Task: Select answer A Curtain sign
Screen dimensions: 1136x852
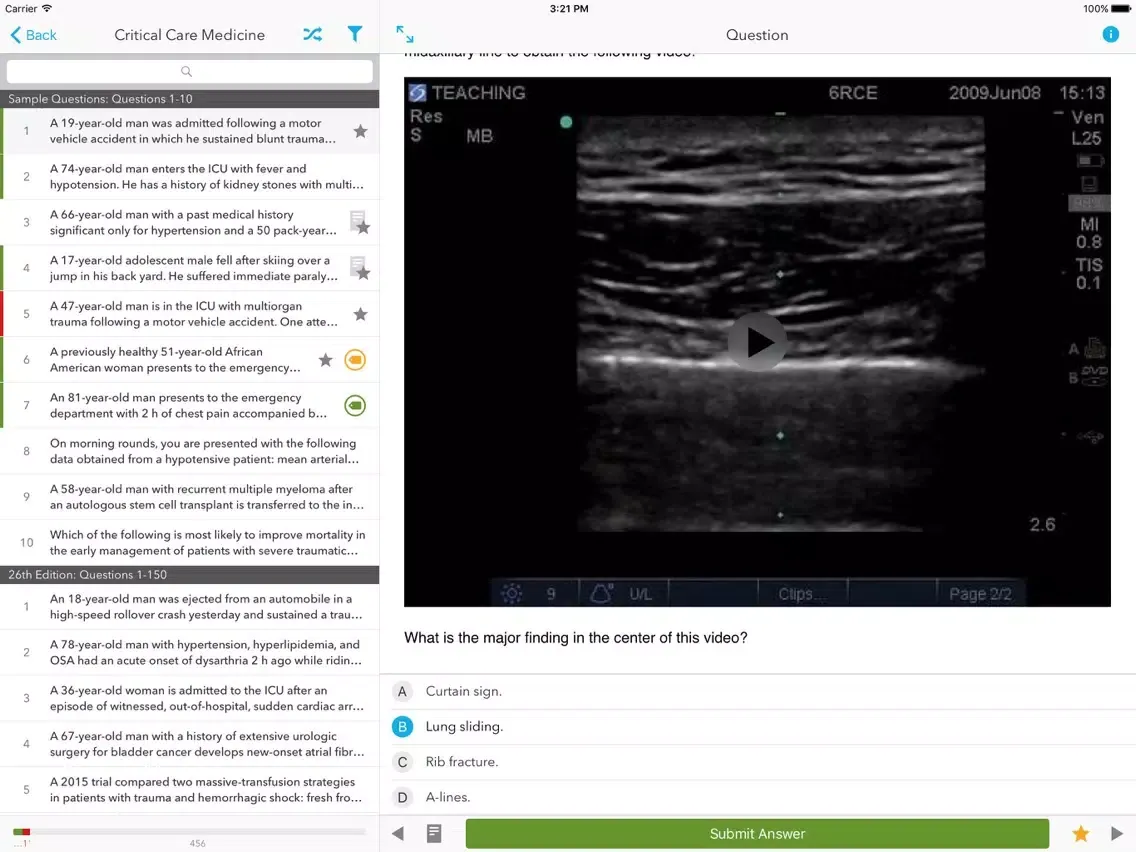Action: pos(758,691)
